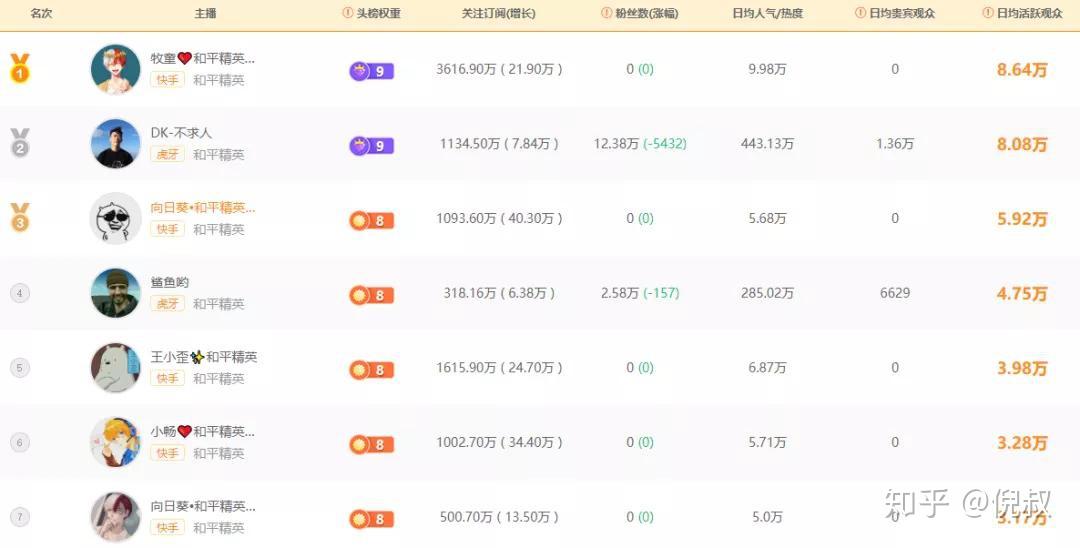This screenshot has width=1080, height=548.
Task: Click the bronze rank 3 medal
Action: coord(20,218)
